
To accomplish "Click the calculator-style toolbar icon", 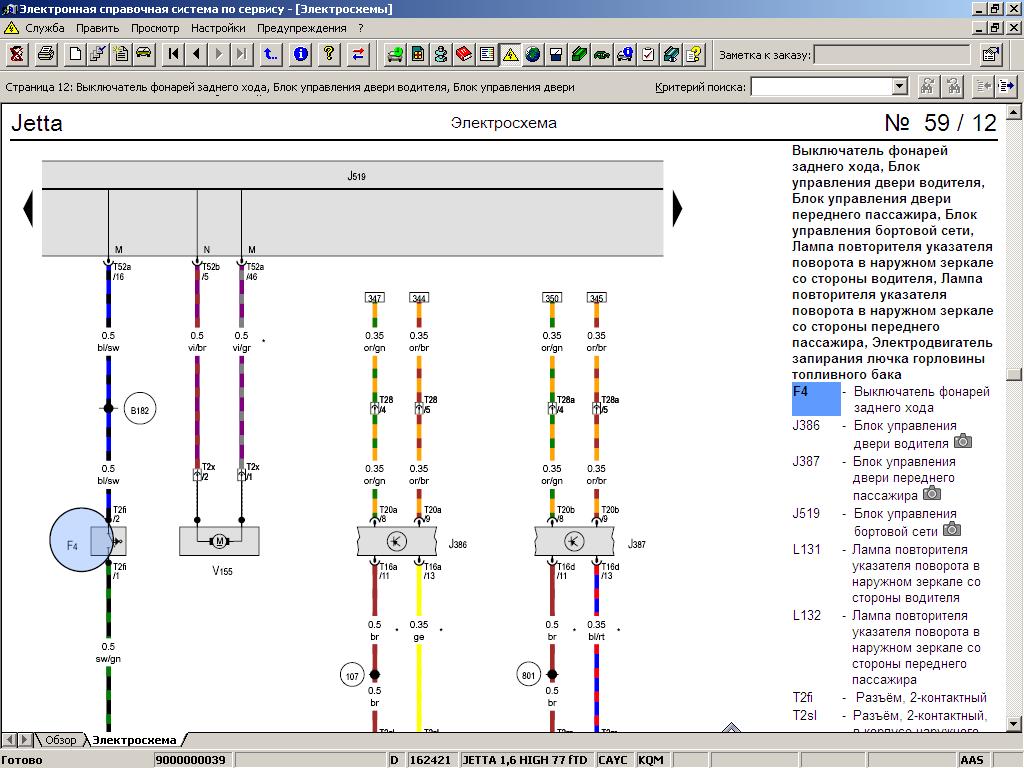I will (418, 54).
